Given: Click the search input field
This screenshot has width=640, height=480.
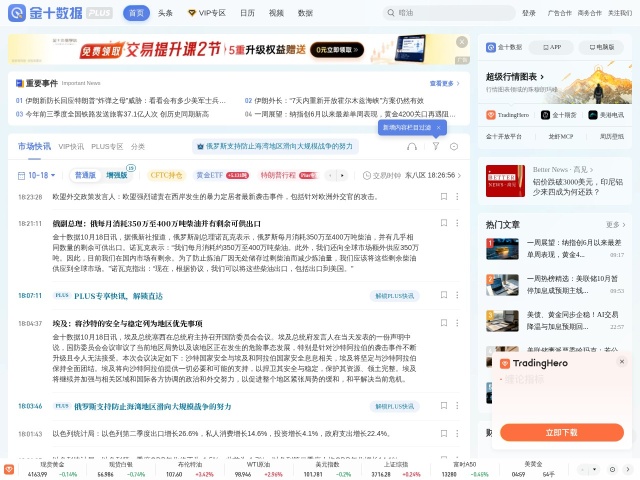Looking at the screenshot, I should coord(449,13).
